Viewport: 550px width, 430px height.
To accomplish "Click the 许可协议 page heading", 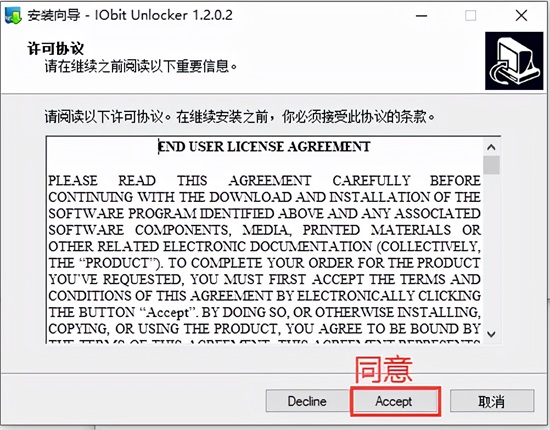I will click(x=56, y=48).
